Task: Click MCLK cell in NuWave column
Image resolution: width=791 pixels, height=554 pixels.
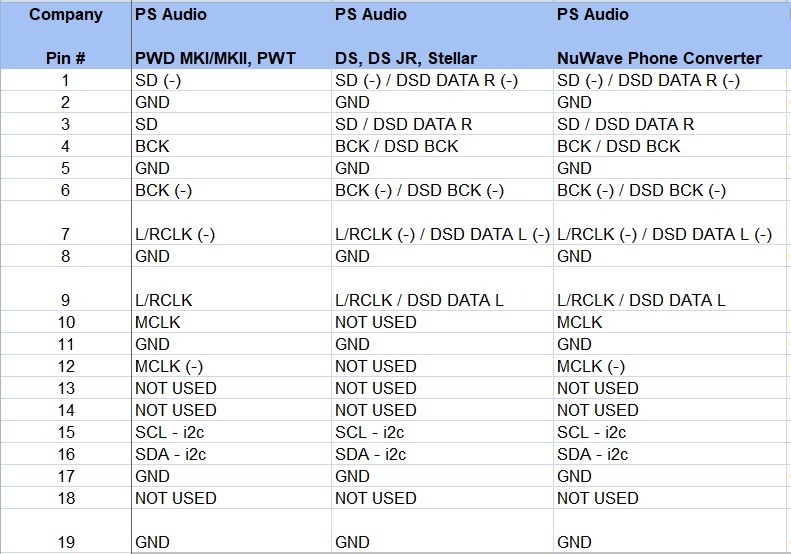Action: coord(670,322)
